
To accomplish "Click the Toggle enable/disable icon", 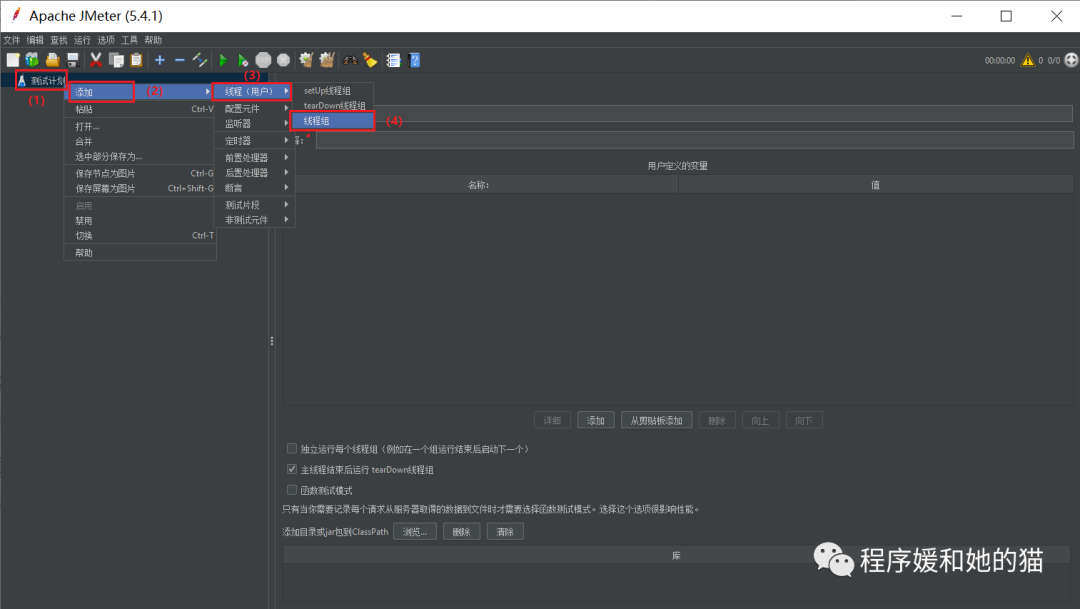I will [200, 60].
